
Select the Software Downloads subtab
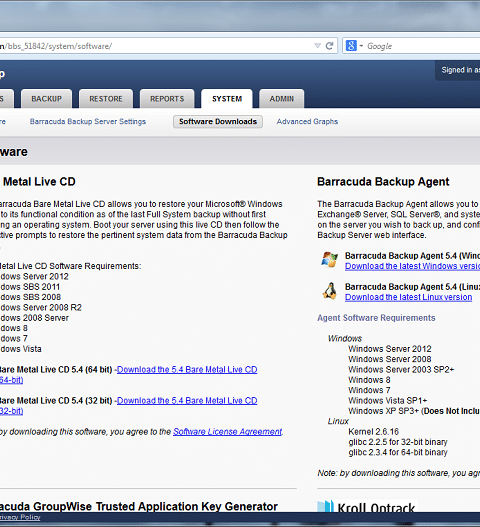[x=218, y=121]
